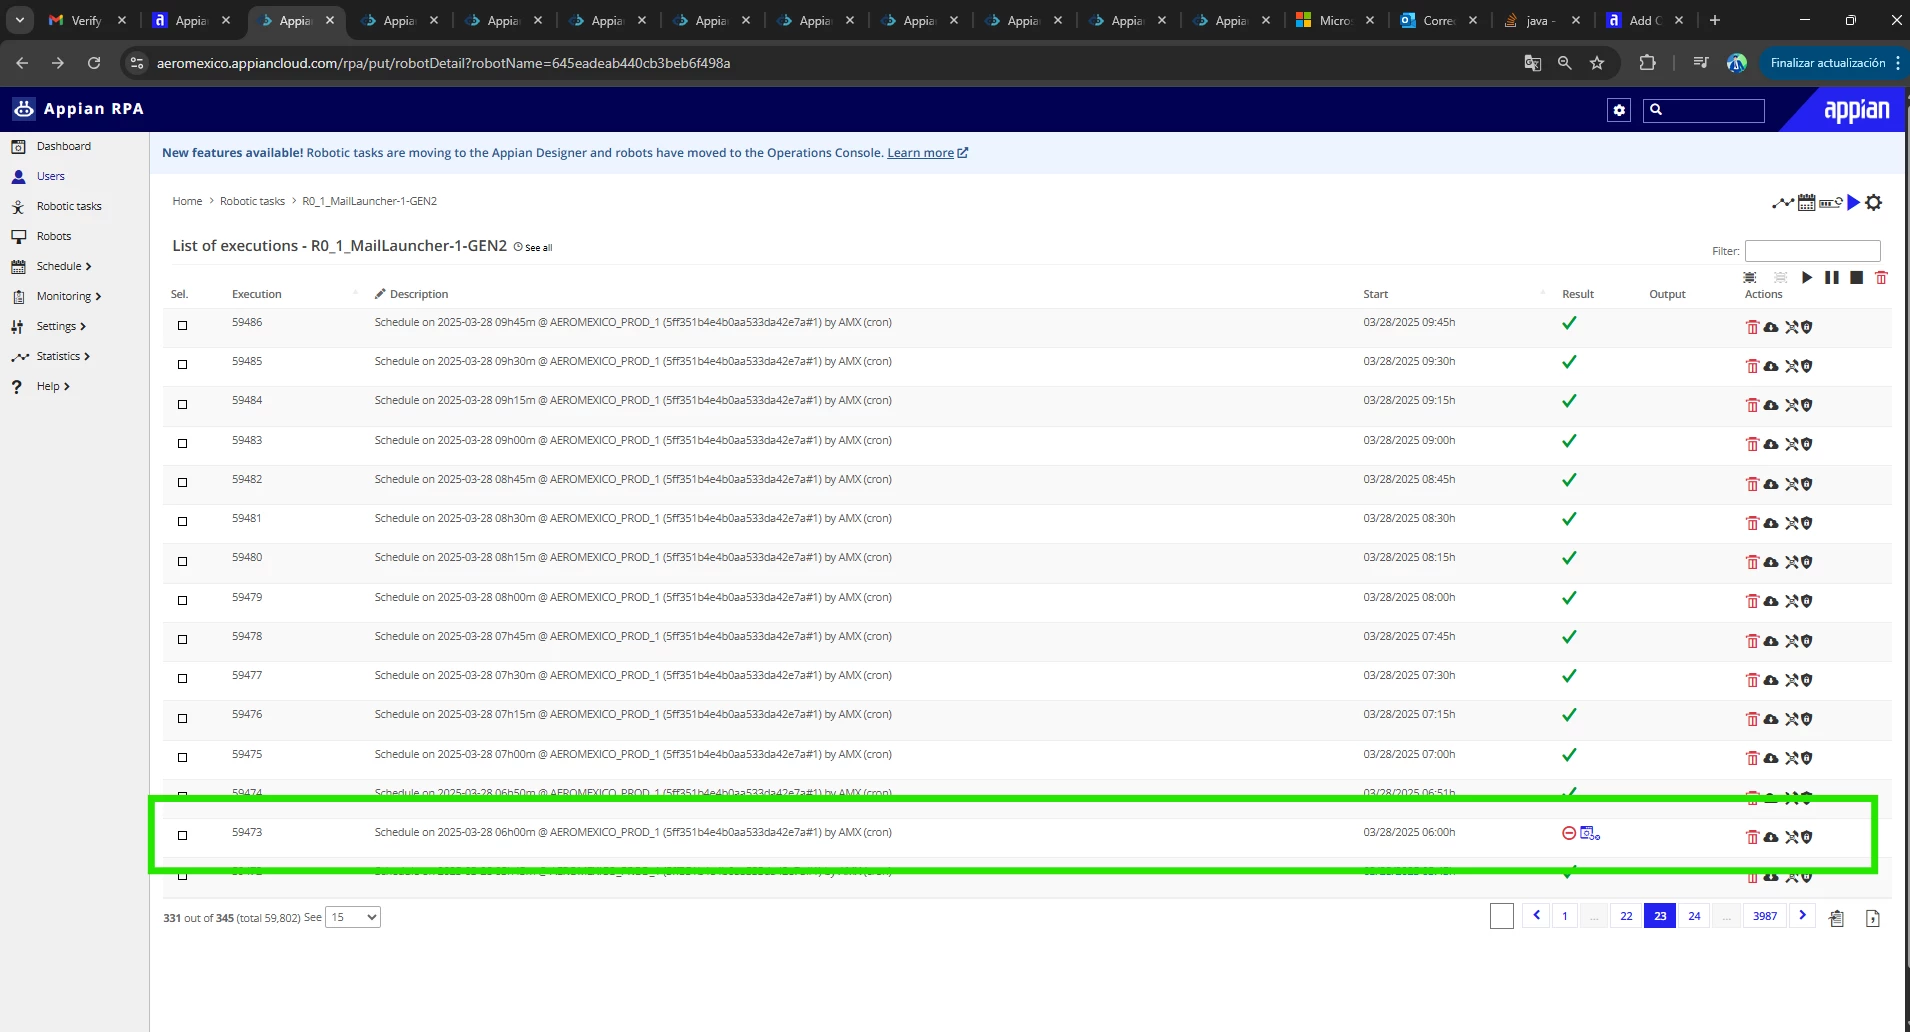Download artifacts cloud icon for execution 59485
The image size is (1910, 1032).
point(1771,366)
